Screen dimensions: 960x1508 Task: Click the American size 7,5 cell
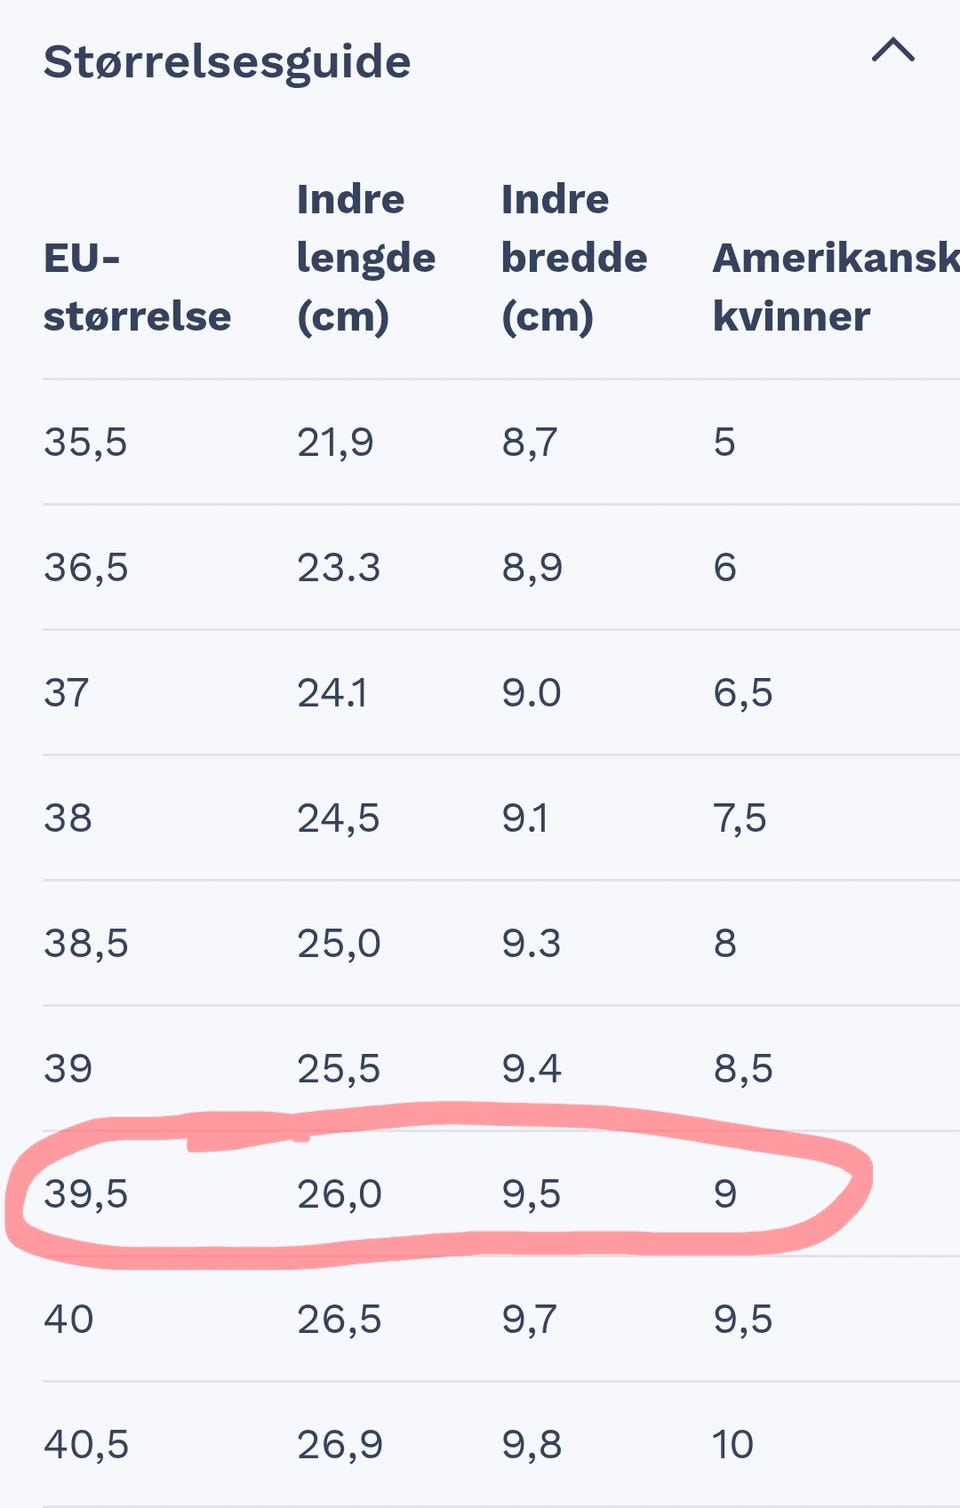coord(740,818)
